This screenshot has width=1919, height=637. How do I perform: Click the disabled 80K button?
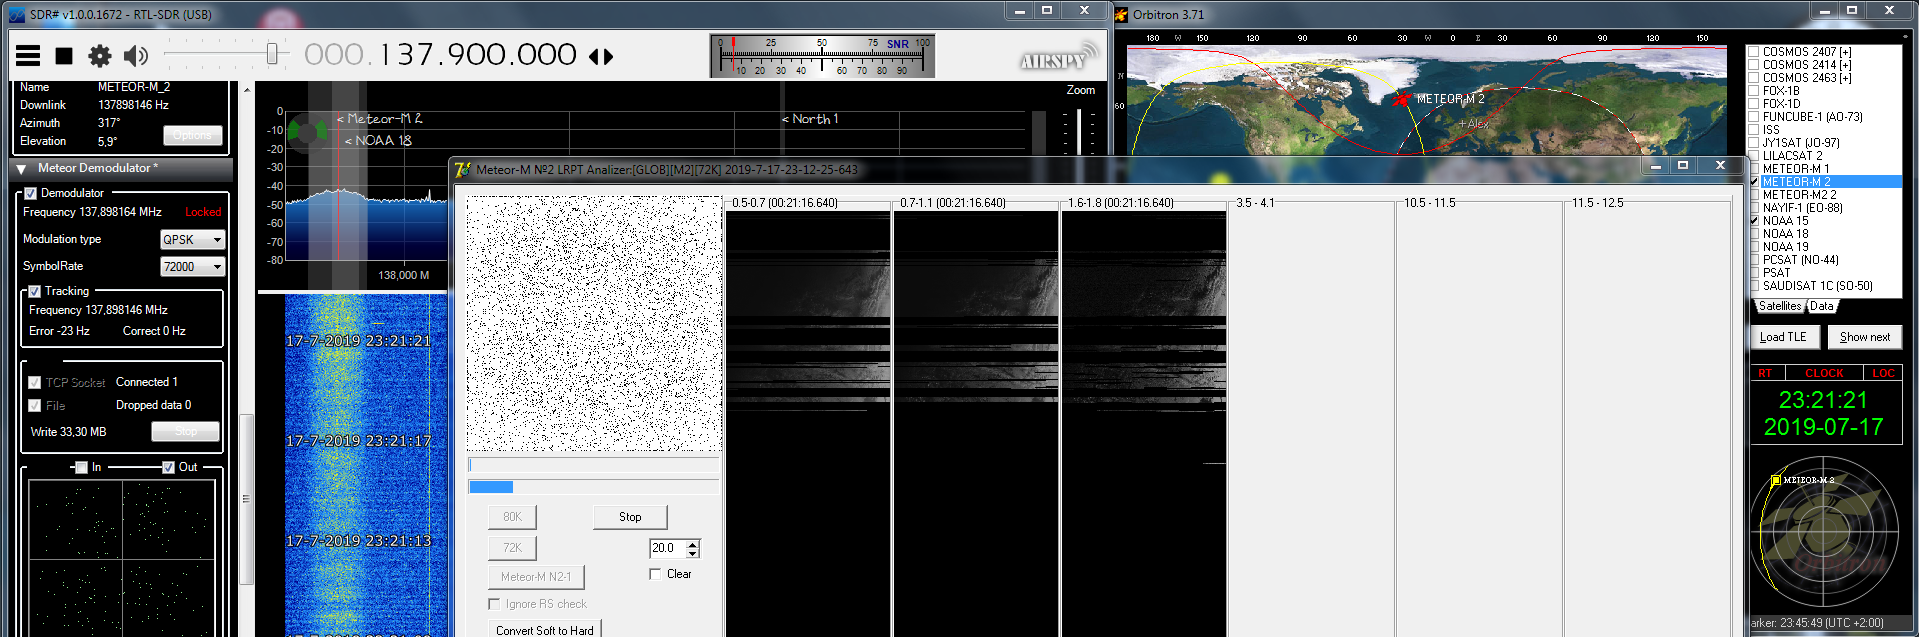(x=512, y=517)
